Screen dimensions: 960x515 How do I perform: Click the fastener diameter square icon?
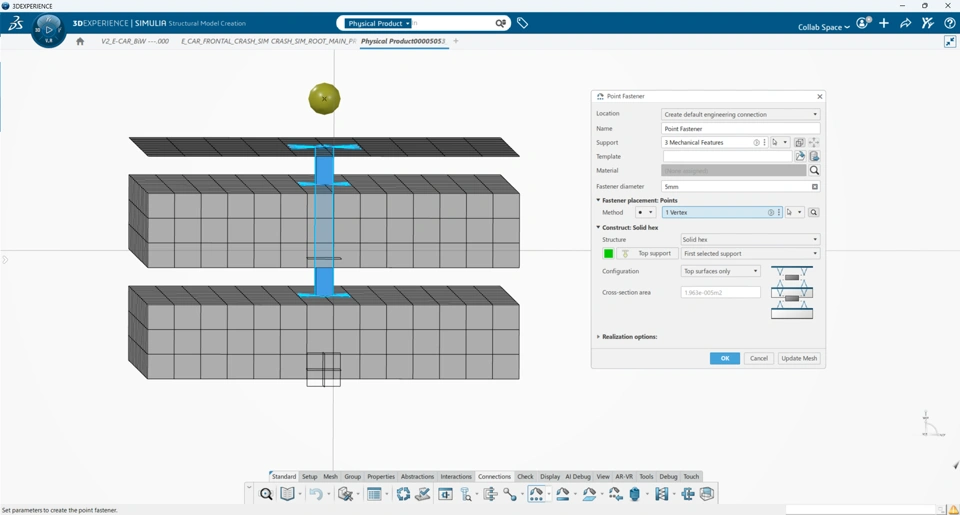coord(815,187)
